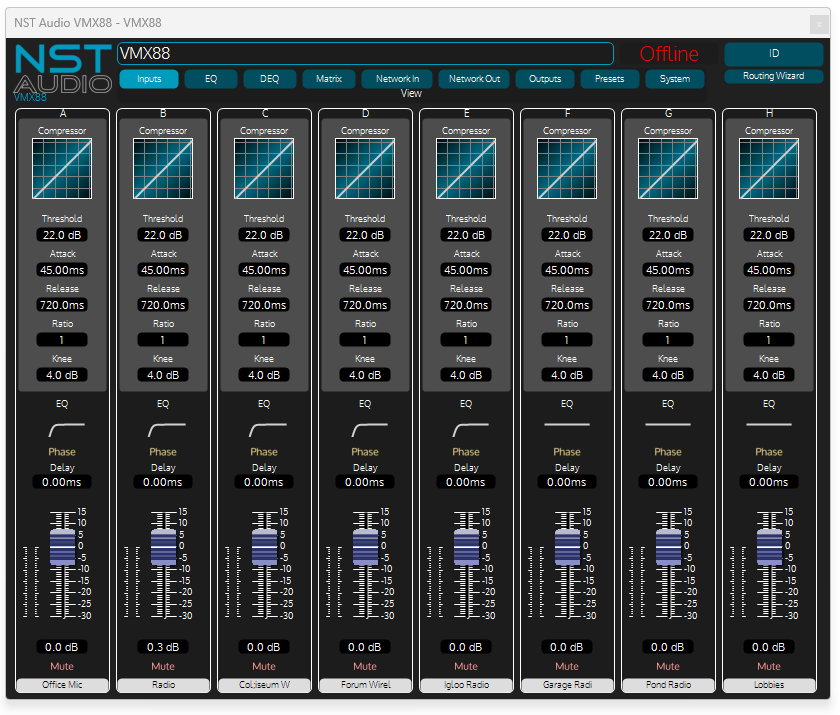Launch the Routing Wizard
840x715 pixels.
click(773, 76)
